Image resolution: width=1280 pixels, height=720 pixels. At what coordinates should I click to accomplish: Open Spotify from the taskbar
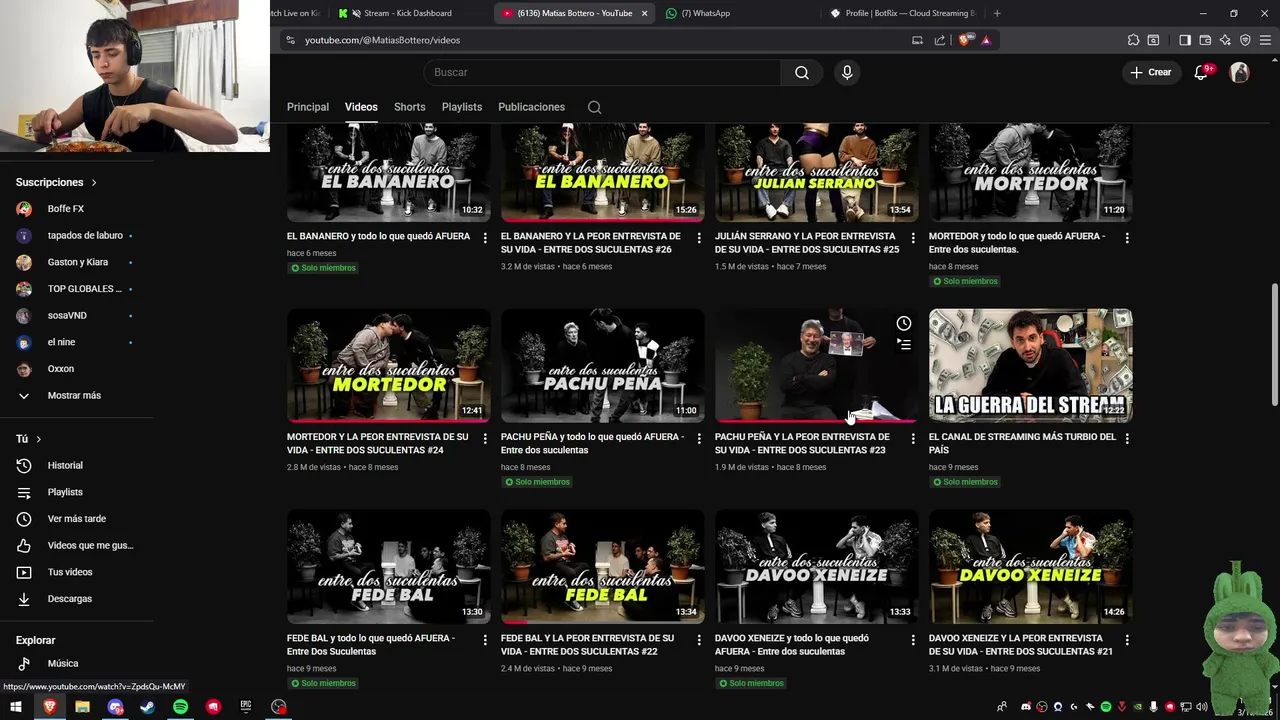[x=180, y=707]
